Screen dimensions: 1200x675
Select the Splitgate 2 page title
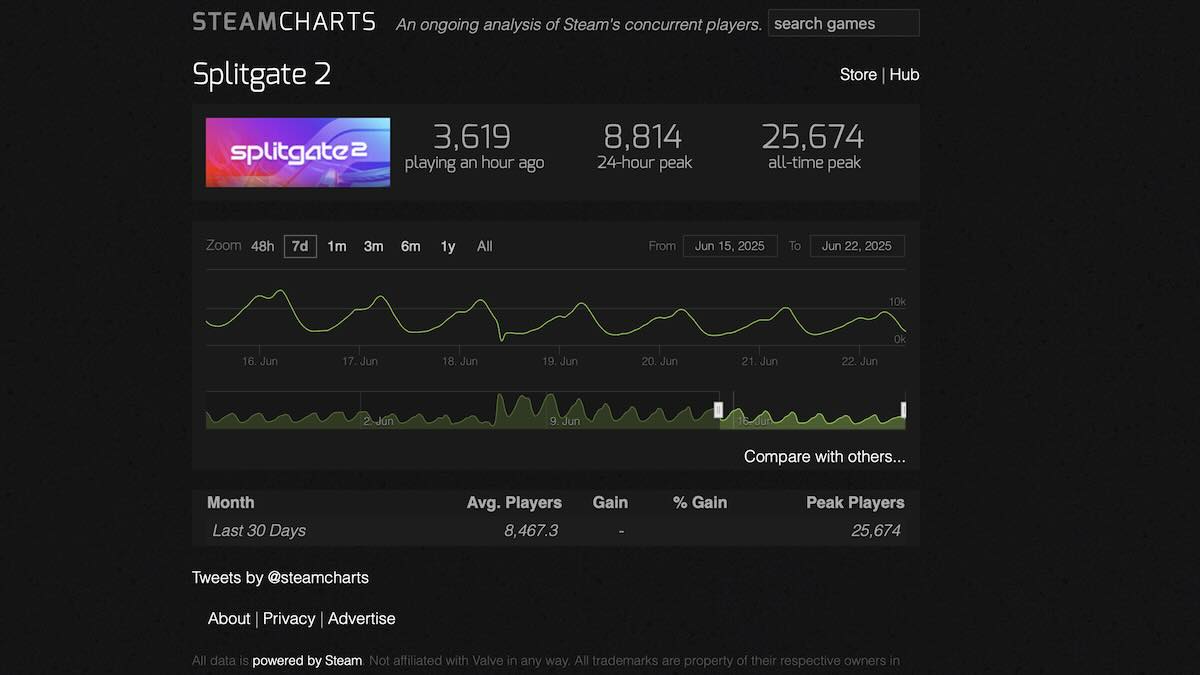(261, 74)
